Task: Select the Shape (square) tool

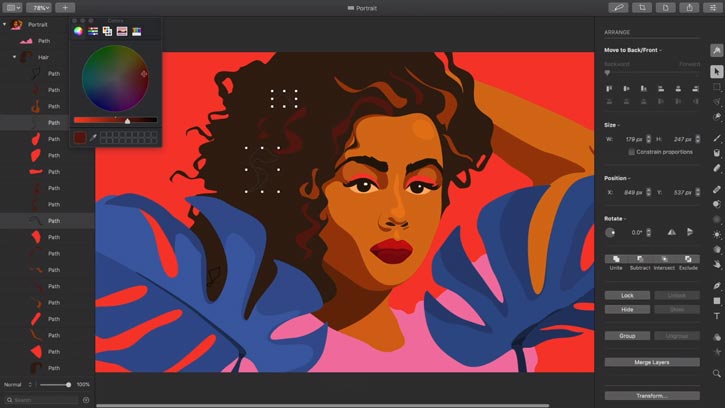Action: [x=717, y=301]
